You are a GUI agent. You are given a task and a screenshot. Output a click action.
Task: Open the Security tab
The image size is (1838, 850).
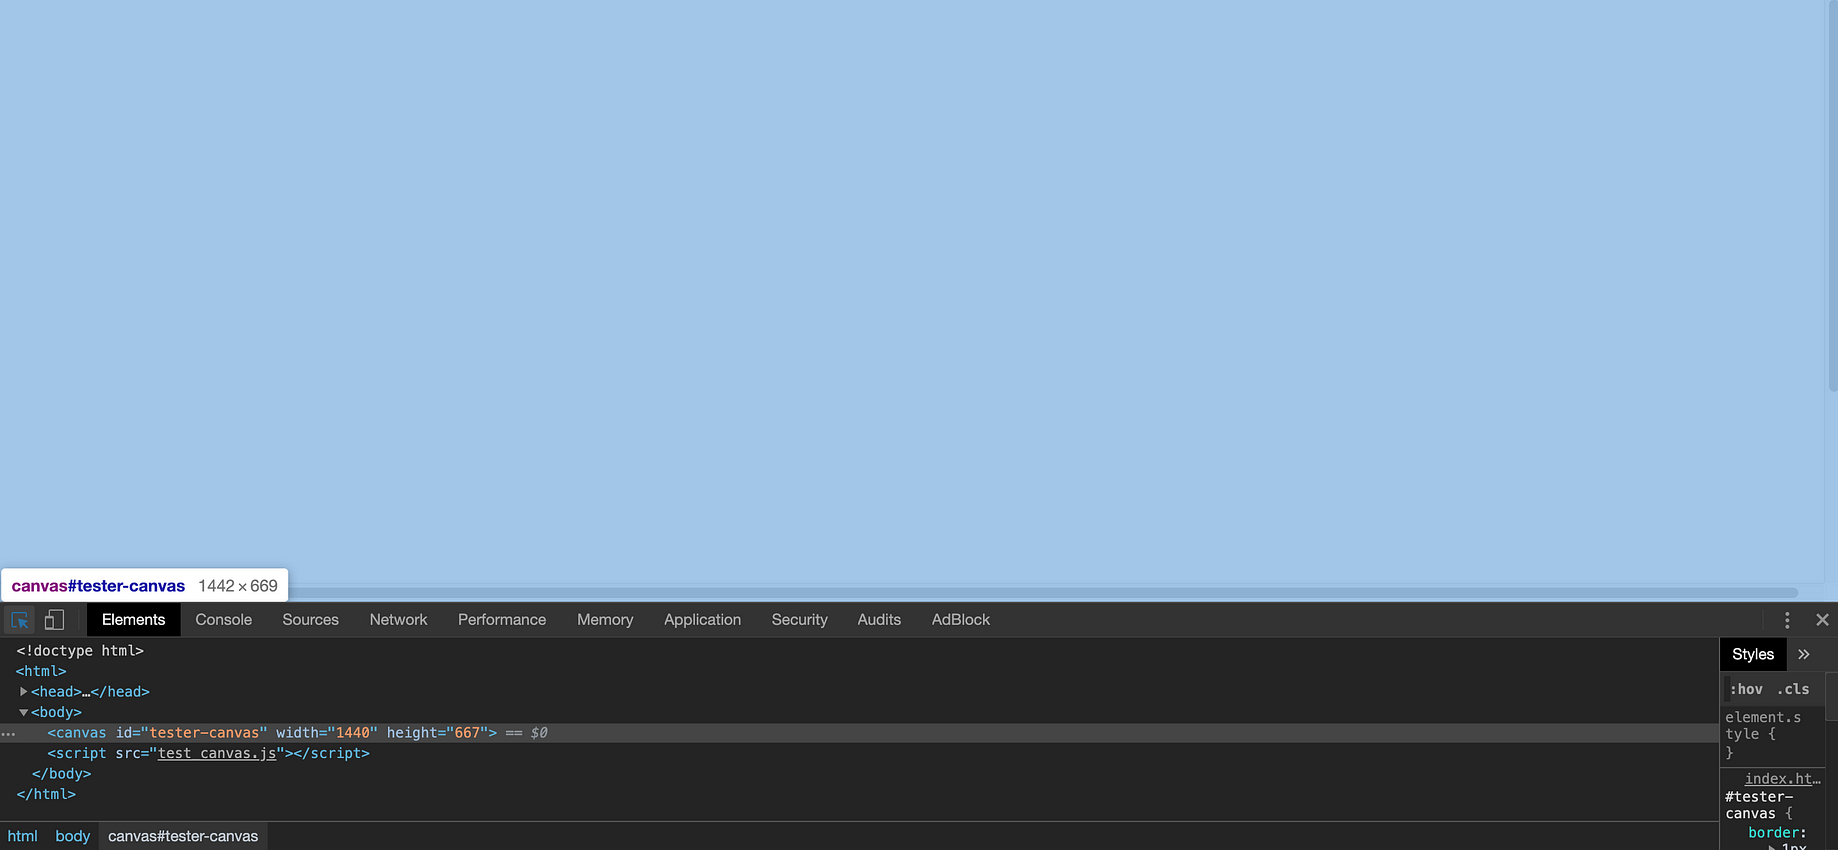pyautogui.click(x=799, y=620)
